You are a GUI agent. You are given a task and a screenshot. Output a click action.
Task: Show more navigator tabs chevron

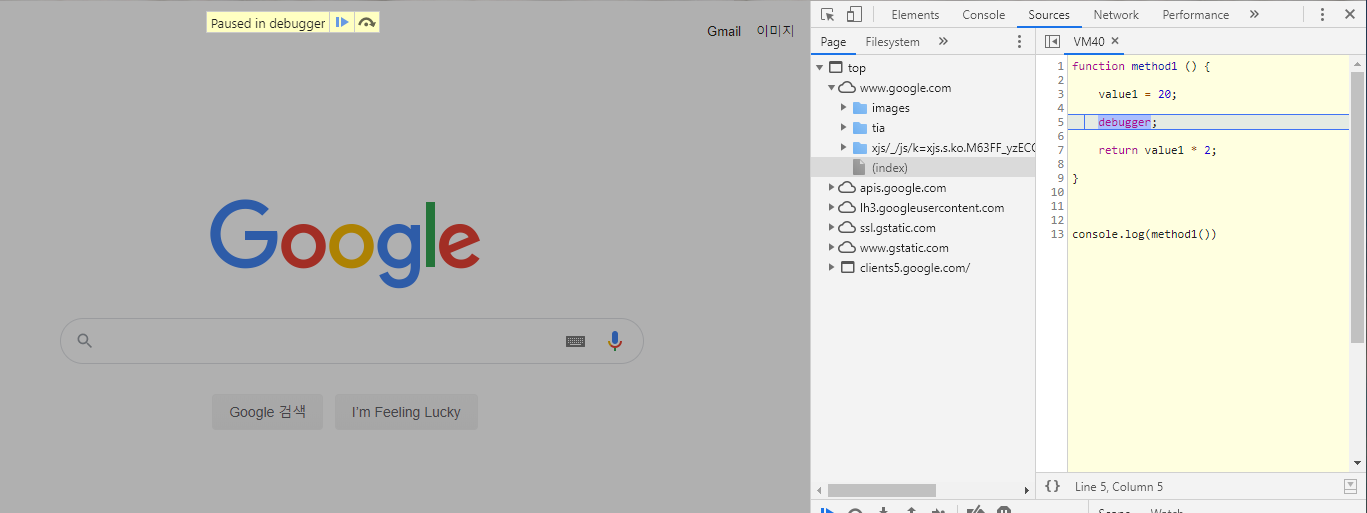coord(943,42)
